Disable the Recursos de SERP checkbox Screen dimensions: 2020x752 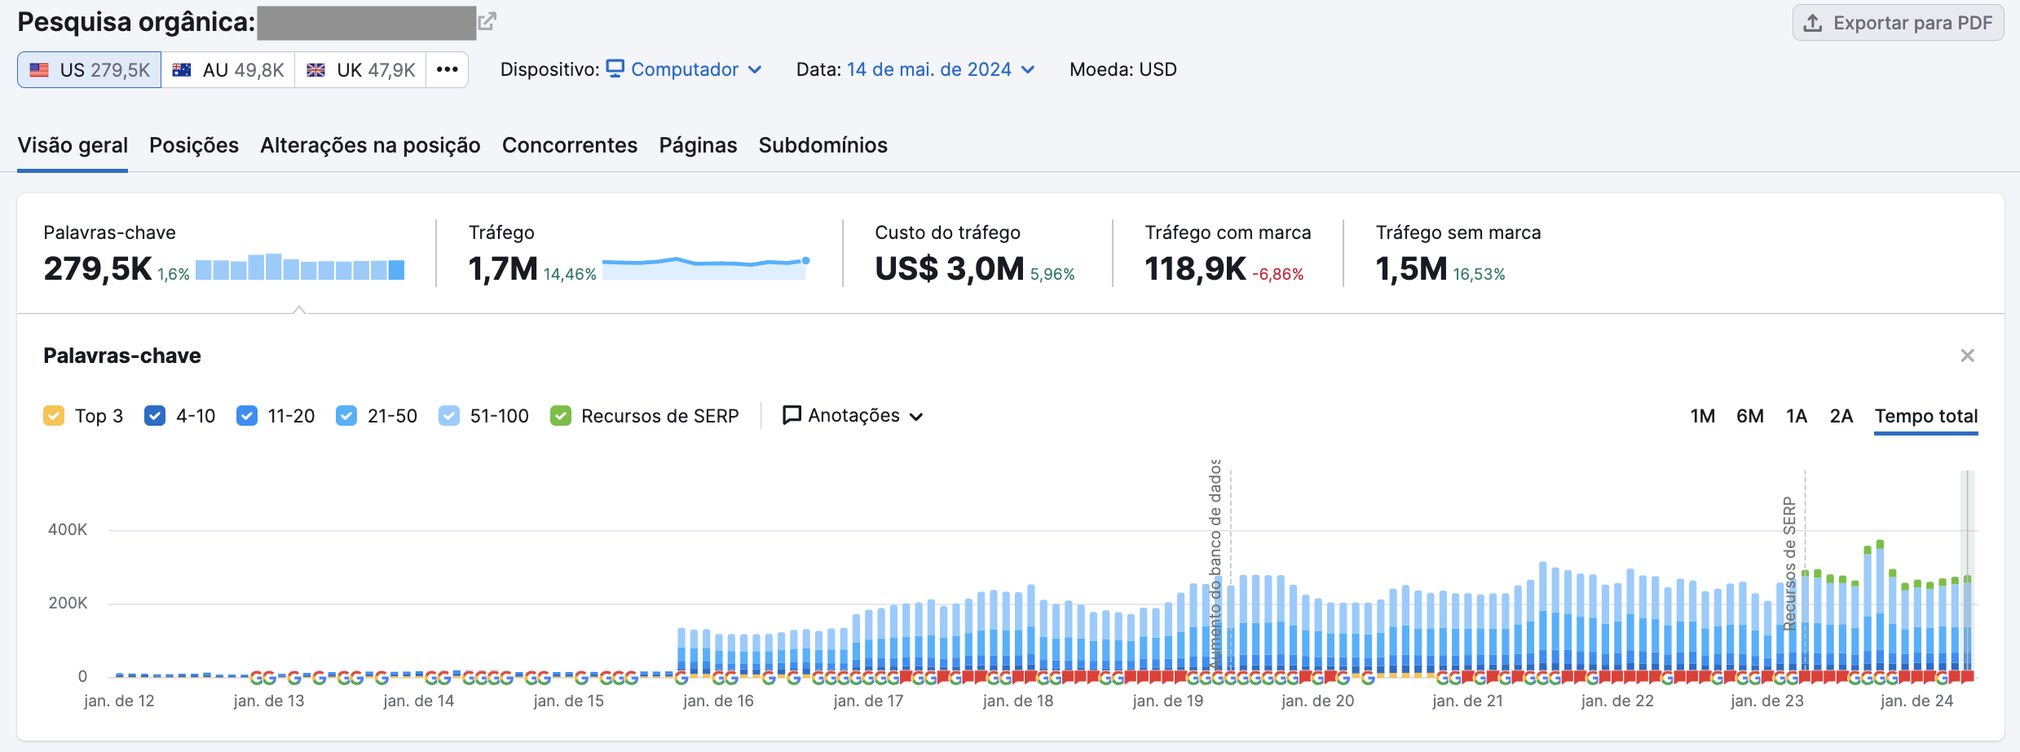561,416
